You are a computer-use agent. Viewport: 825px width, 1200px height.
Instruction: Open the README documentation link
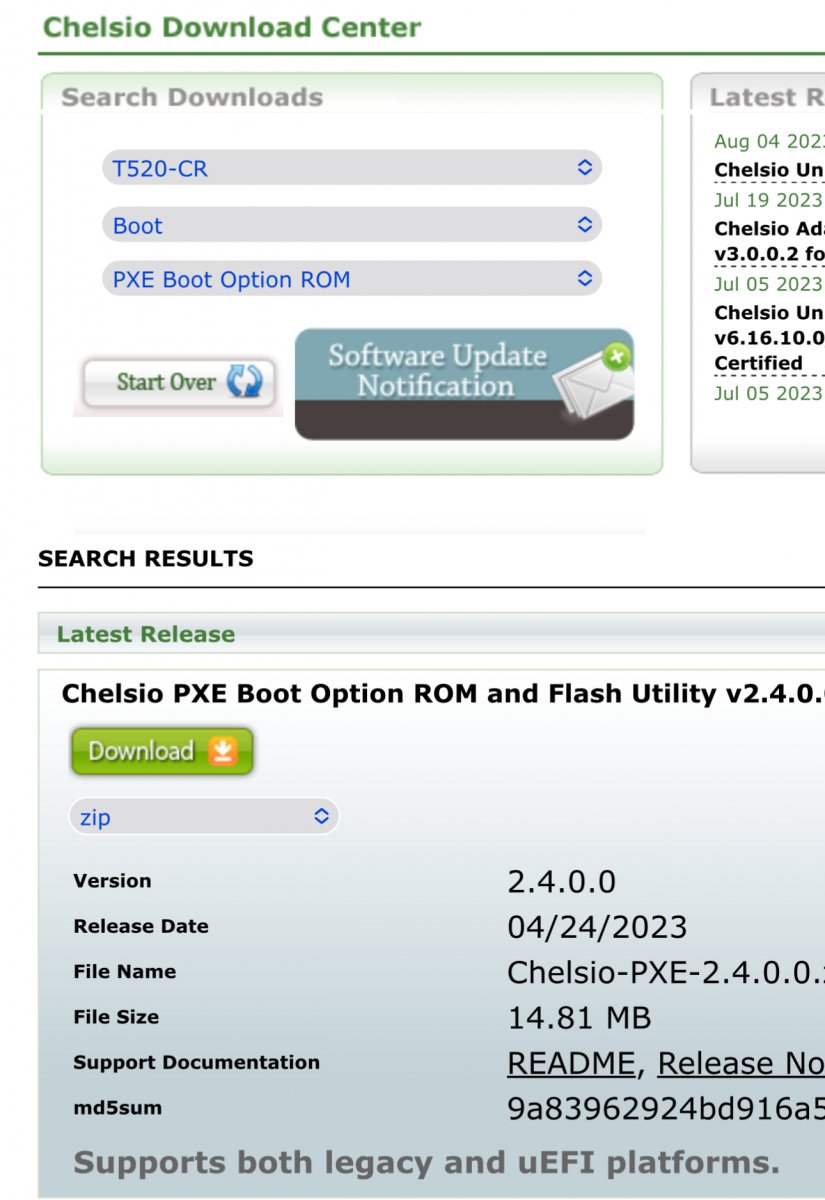(571, 1063)
